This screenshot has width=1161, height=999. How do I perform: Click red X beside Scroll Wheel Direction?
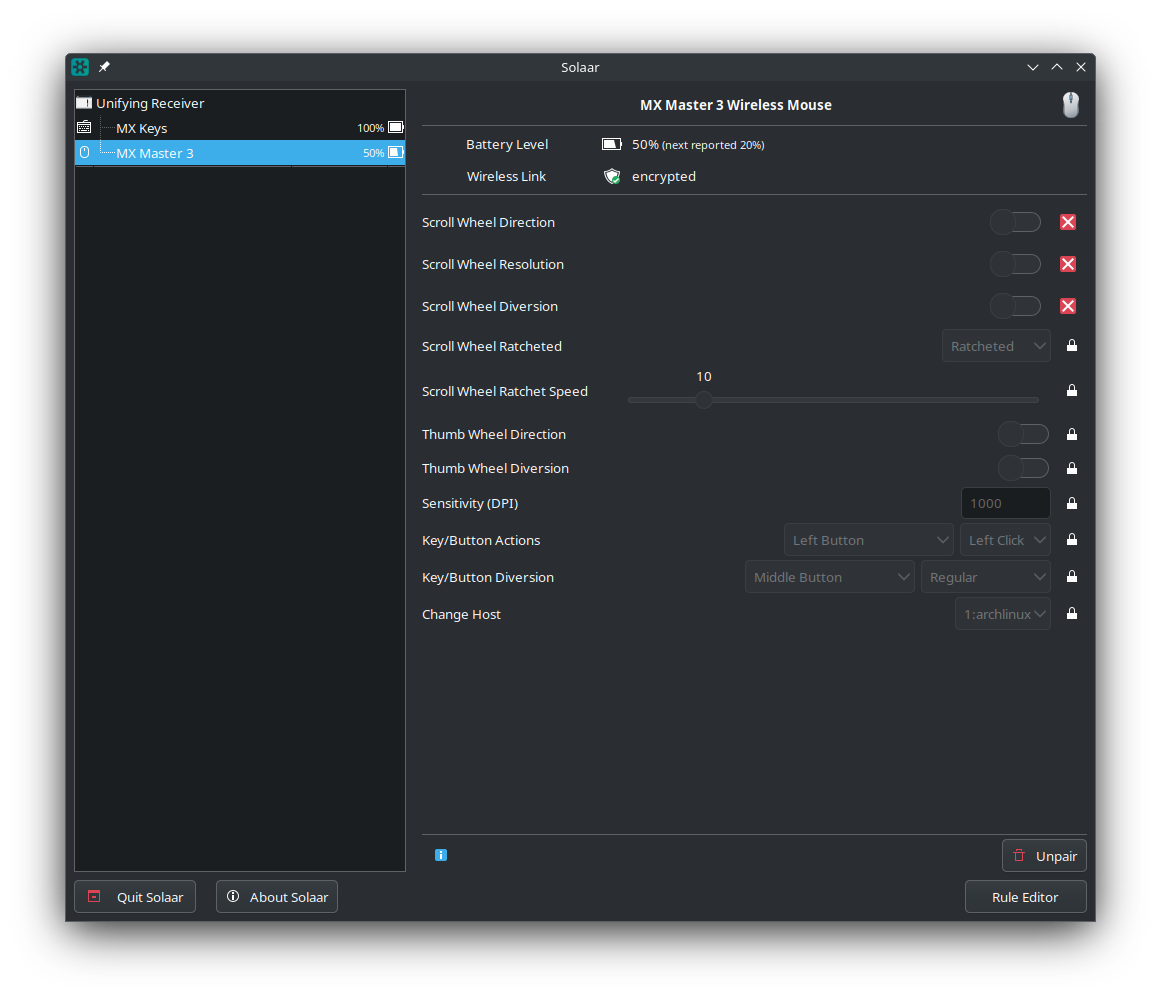(x=1068, y=222)
